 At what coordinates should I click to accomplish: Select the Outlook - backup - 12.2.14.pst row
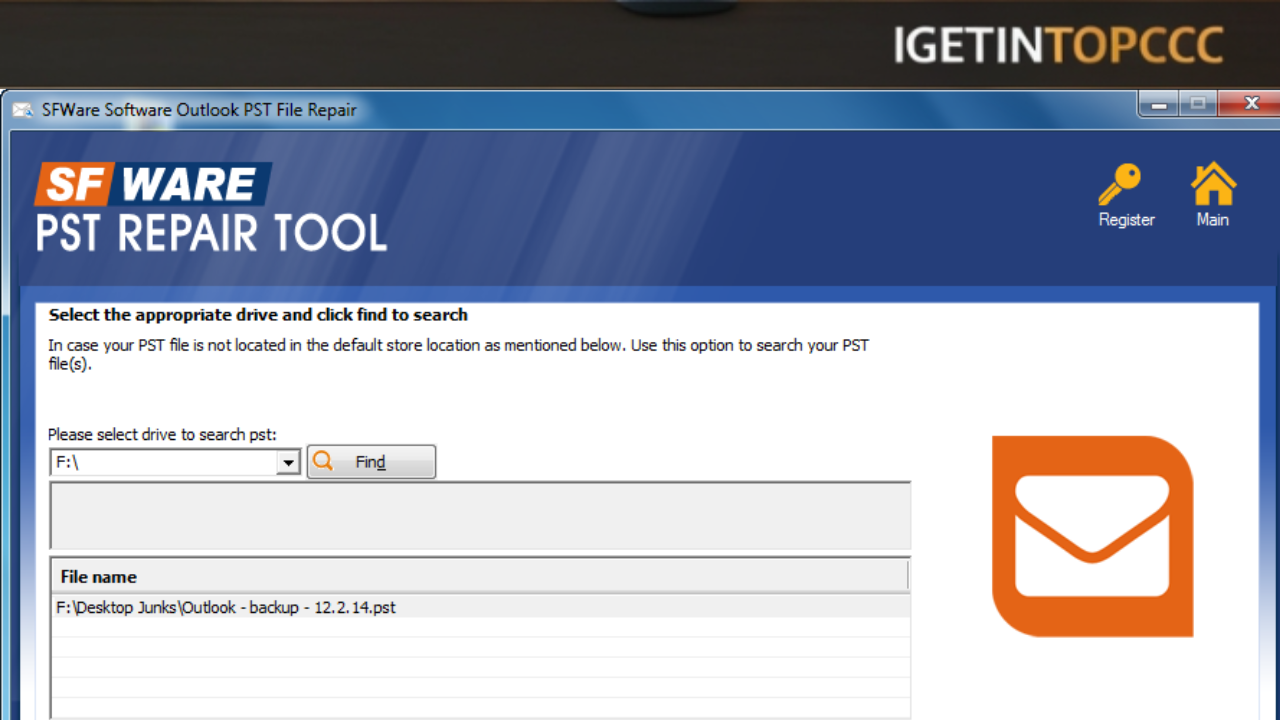tap(480, 607)
